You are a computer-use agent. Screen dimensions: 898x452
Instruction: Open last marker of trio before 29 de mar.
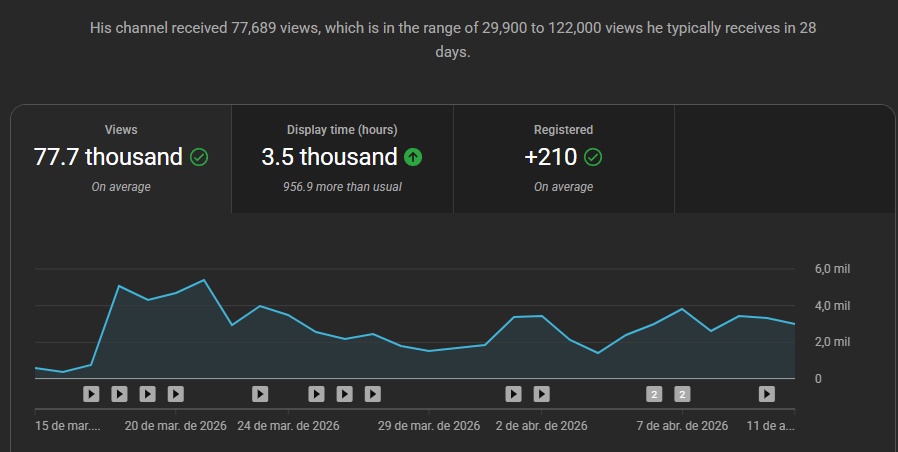[373, 394]
